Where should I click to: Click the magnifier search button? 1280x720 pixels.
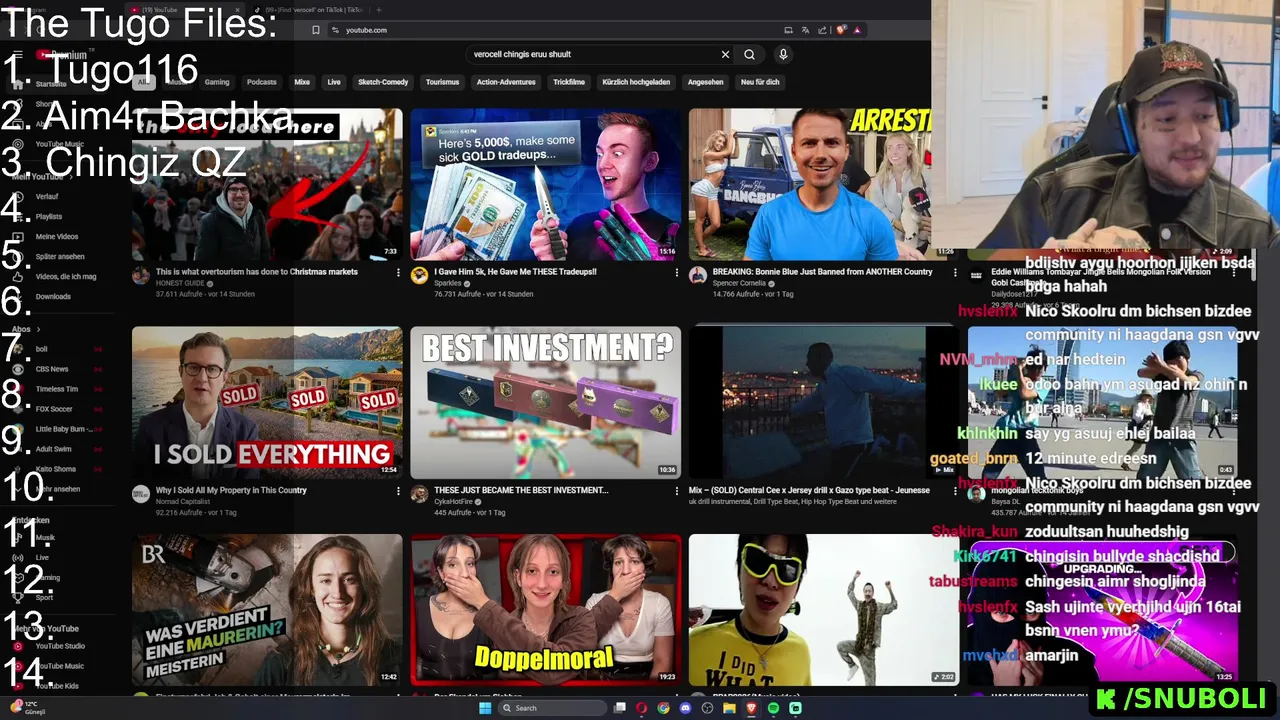coord(749,54)
